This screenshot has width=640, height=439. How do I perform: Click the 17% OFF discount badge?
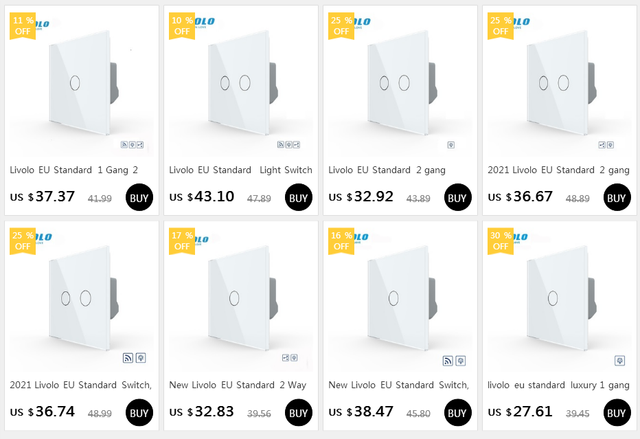[x=183, y=239]
